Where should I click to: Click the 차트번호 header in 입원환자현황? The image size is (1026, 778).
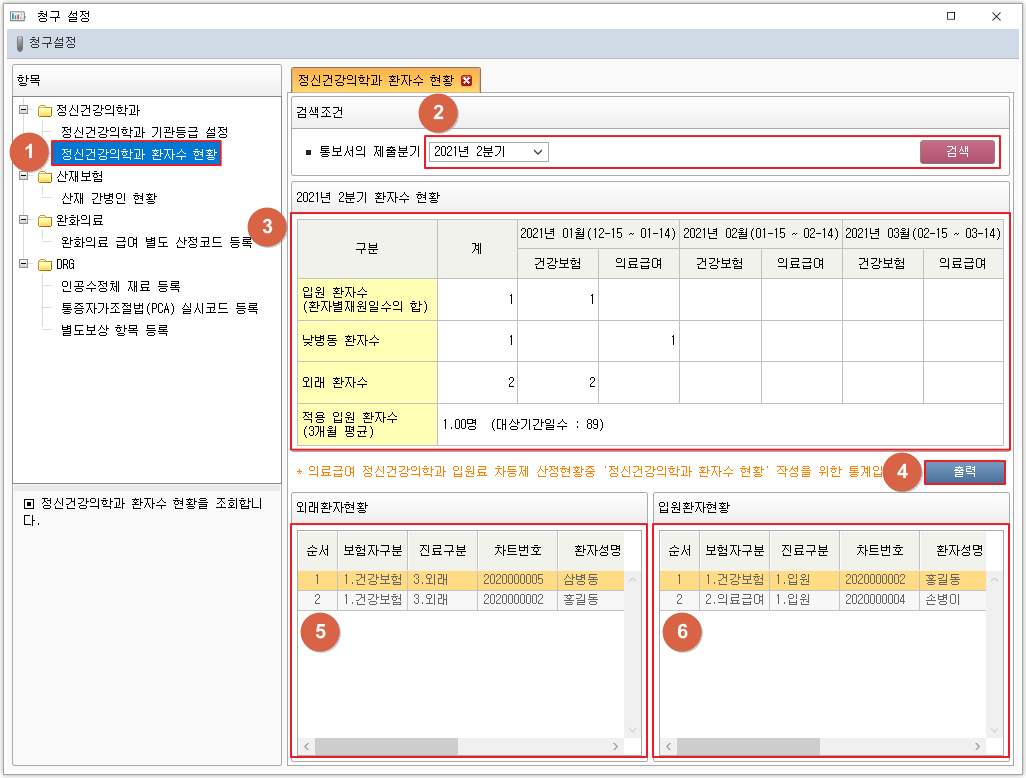(x=874, y=551)
